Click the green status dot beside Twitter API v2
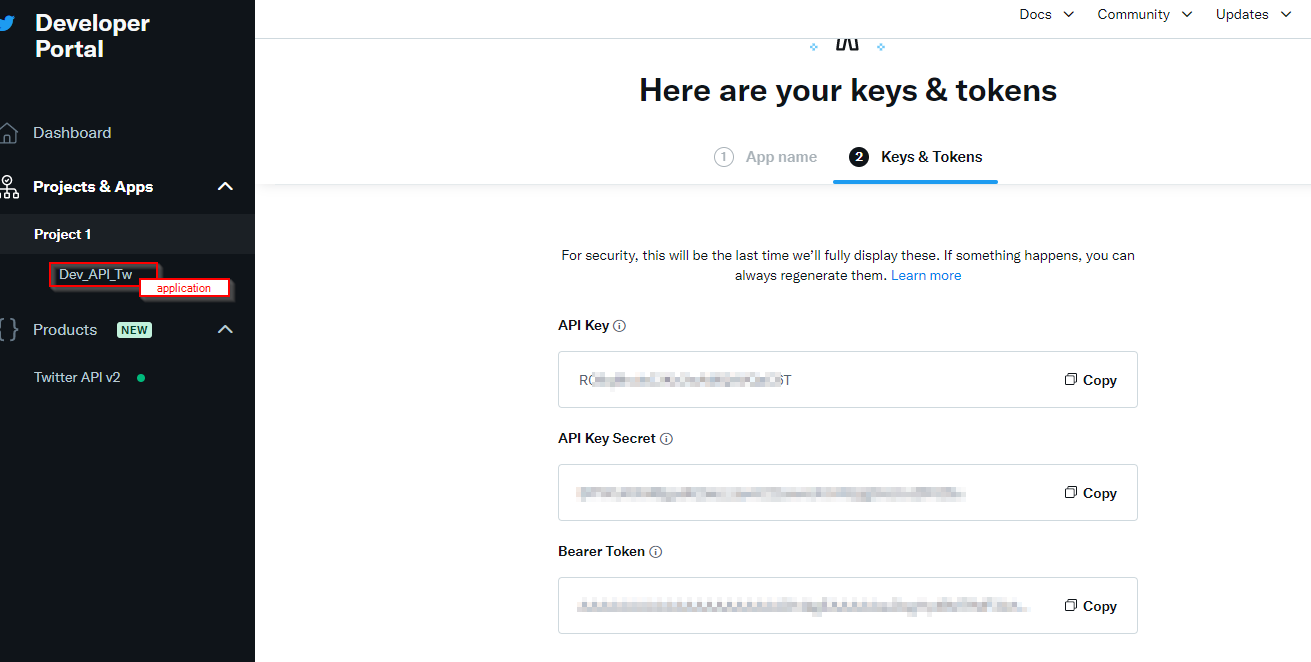Viewport: 1311px width, 662px height. 141,377
